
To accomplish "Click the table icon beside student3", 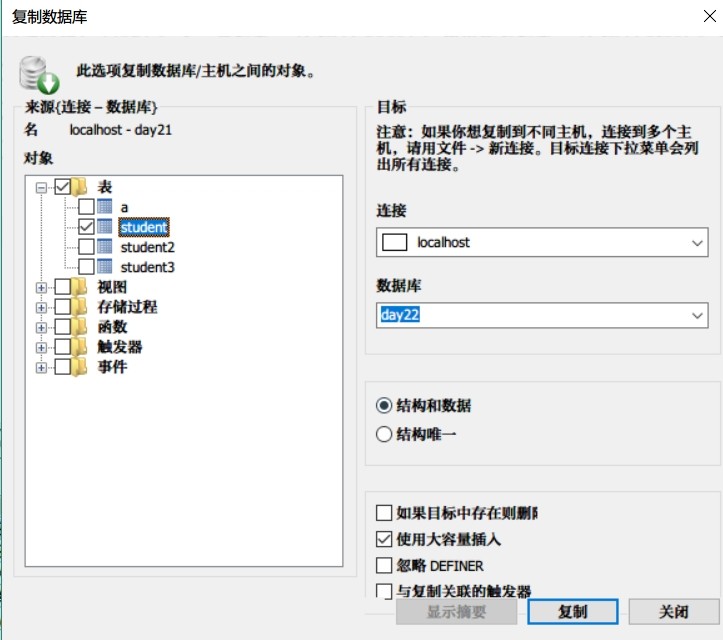I will 105,267.
